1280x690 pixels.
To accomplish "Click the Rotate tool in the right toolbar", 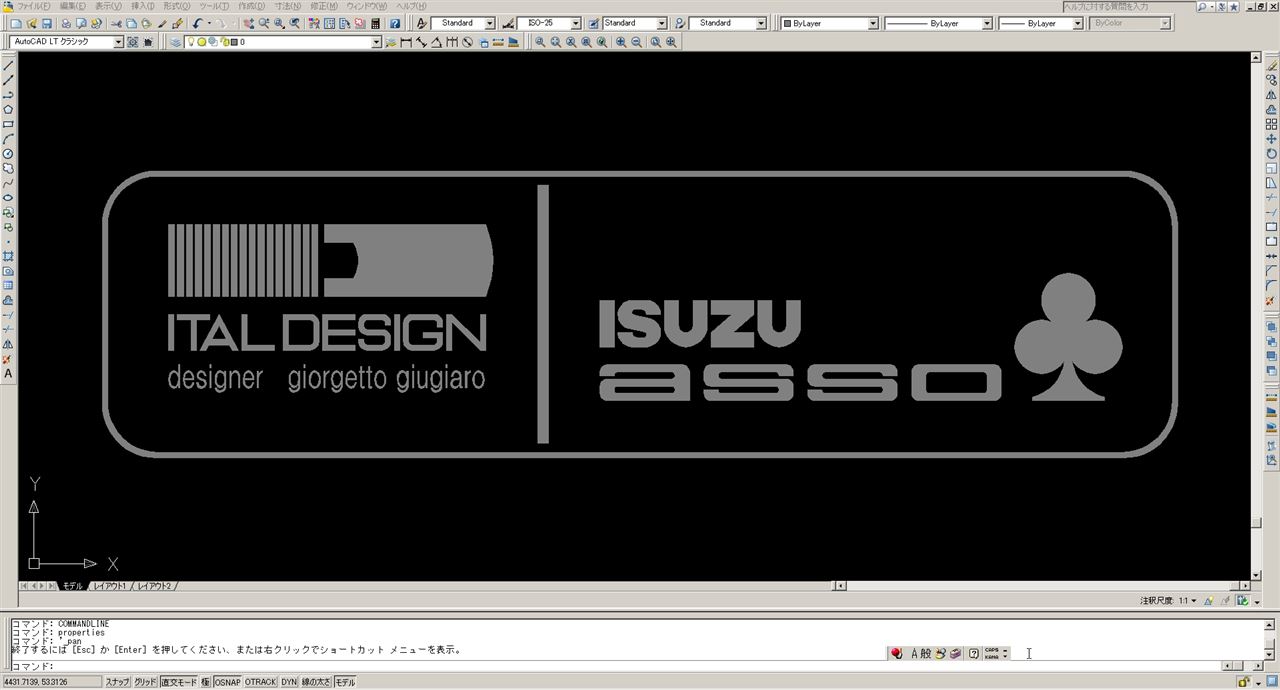I will [x=1272, y=154].
